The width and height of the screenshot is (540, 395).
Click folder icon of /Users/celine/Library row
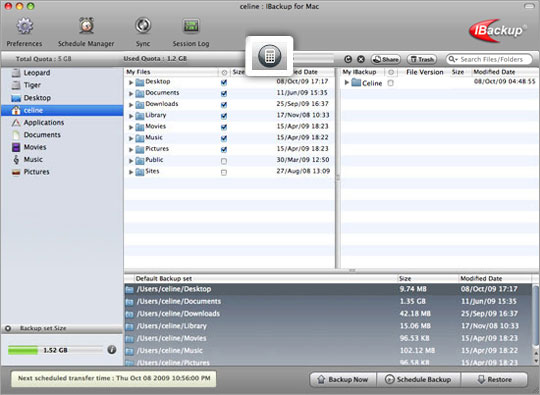click(x=129, y=327)
